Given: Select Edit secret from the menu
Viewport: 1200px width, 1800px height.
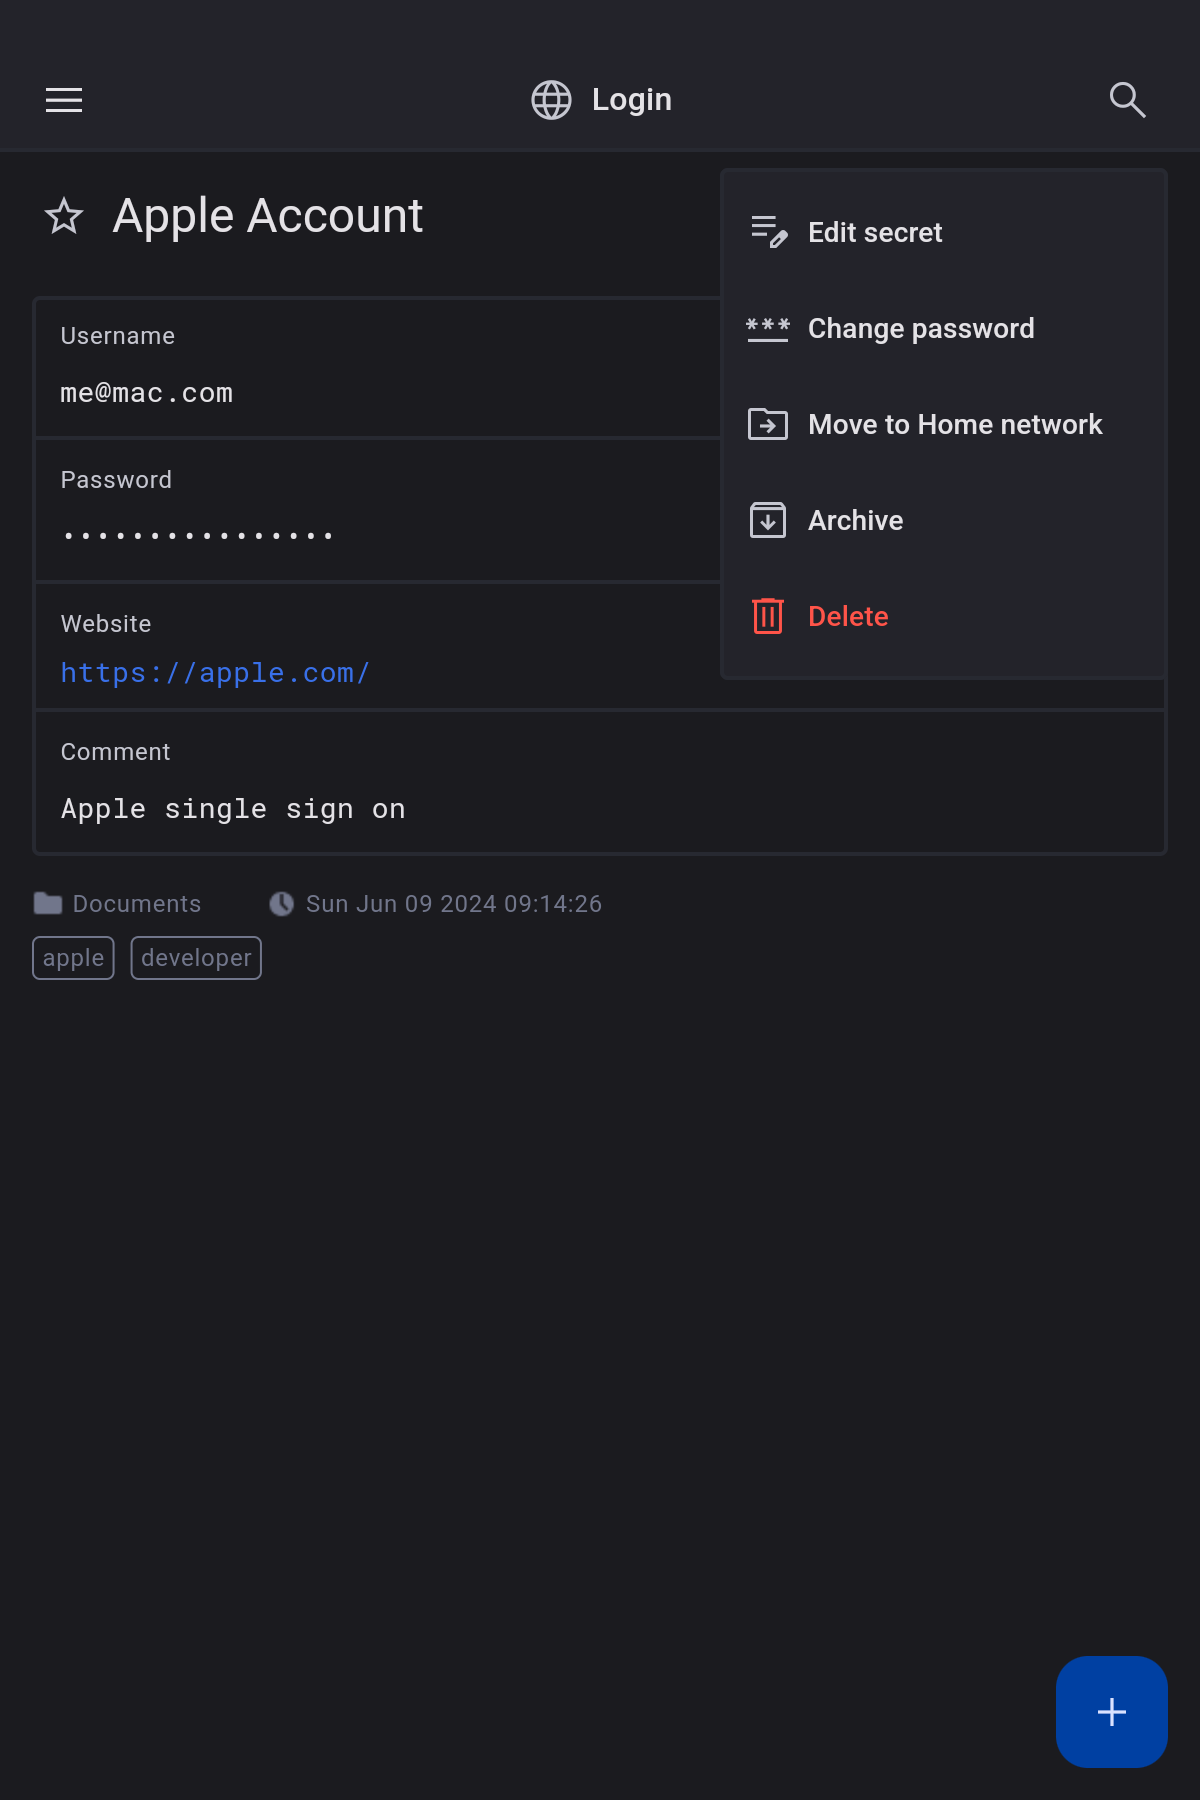Looking at the screenshot, I should click(x=875, y=233).
